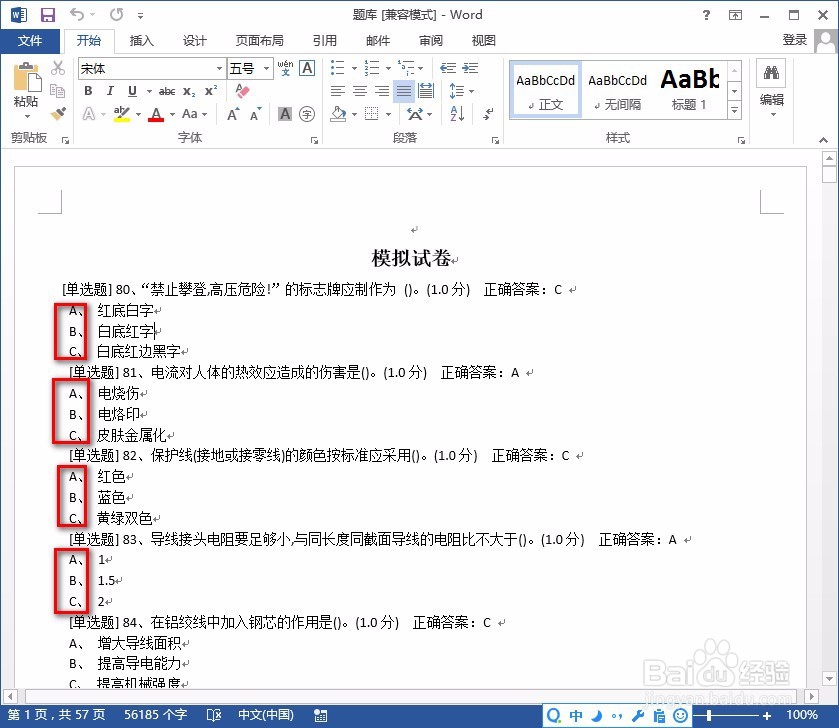The height and width of the screenshot is (728, 839).
Task: Apply yellow text highlight color
Action: pos(122,114)
